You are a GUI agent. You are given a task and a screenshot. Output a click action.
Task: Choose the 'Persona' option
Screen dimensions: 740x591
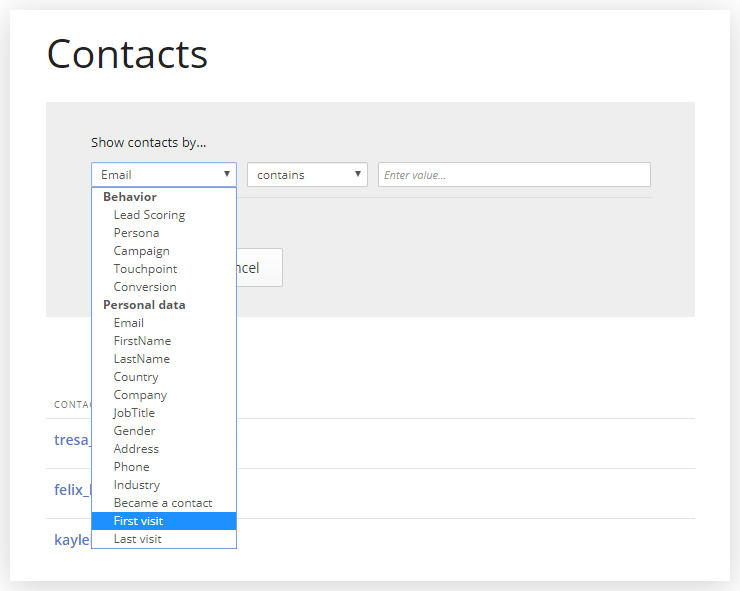pyautogui.click(x=136, y=233)
